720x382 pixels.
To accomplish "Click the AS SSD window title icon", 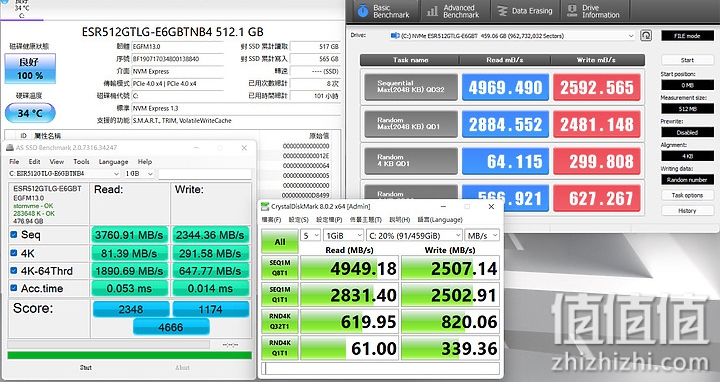I will coord(10,147).
